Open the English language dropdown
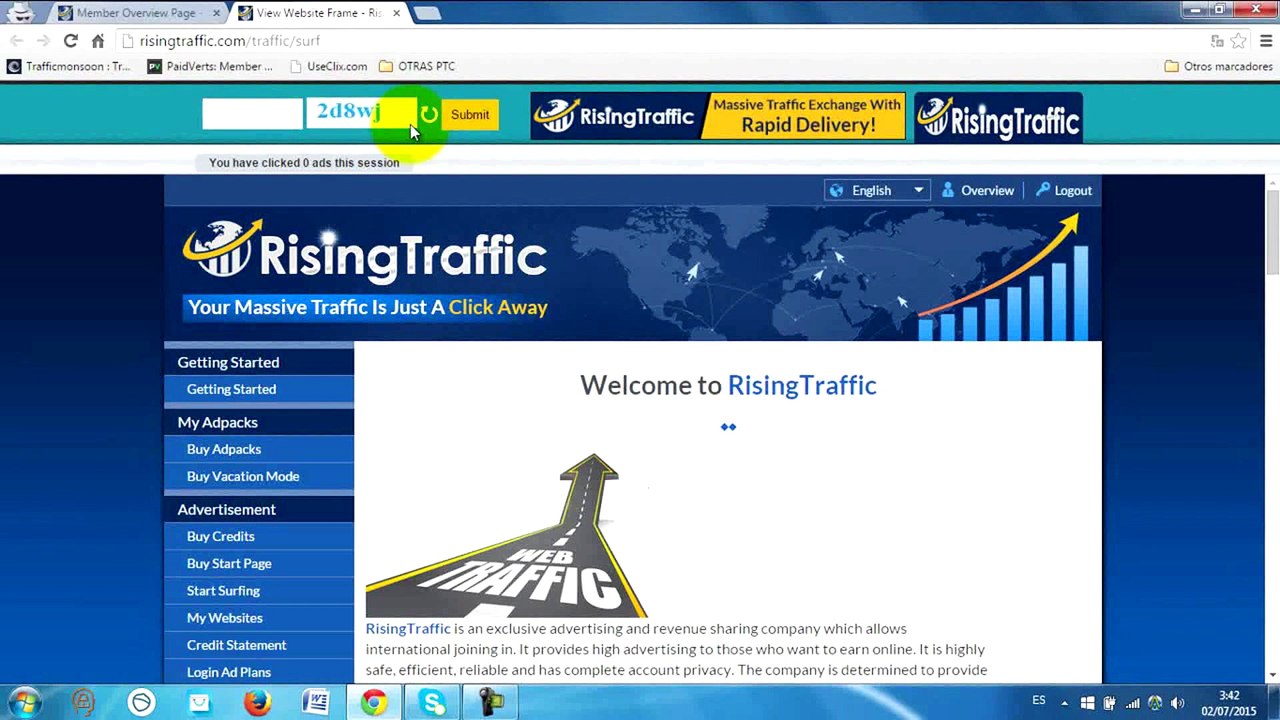The height and width of the screenshot is (720, 1280). click(x=876, y=190)
